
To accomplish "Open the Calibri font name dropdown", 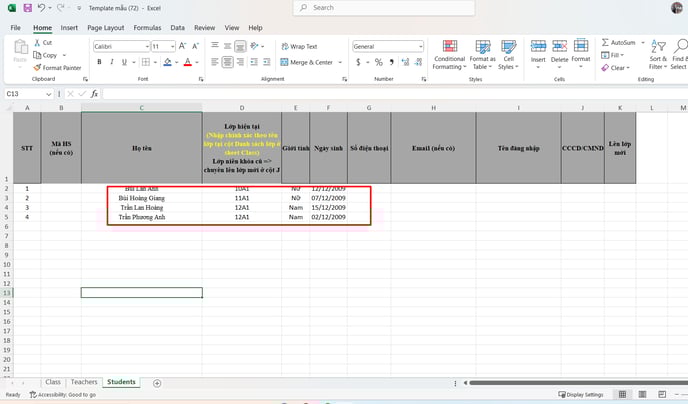I will (147, 46).
